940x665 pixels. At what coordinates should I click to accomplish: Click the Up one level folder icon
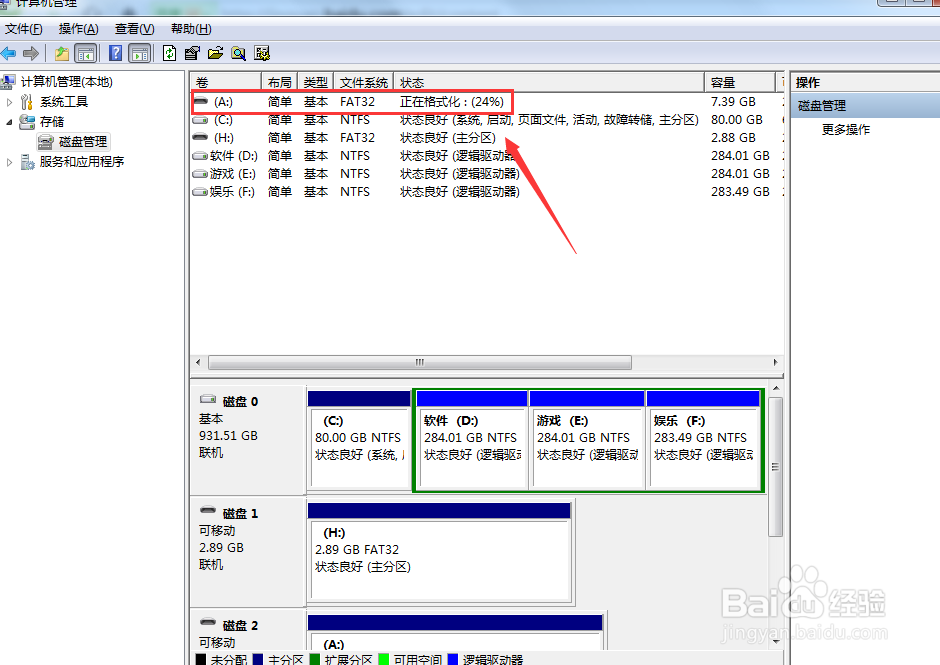[x=62, y=53]
